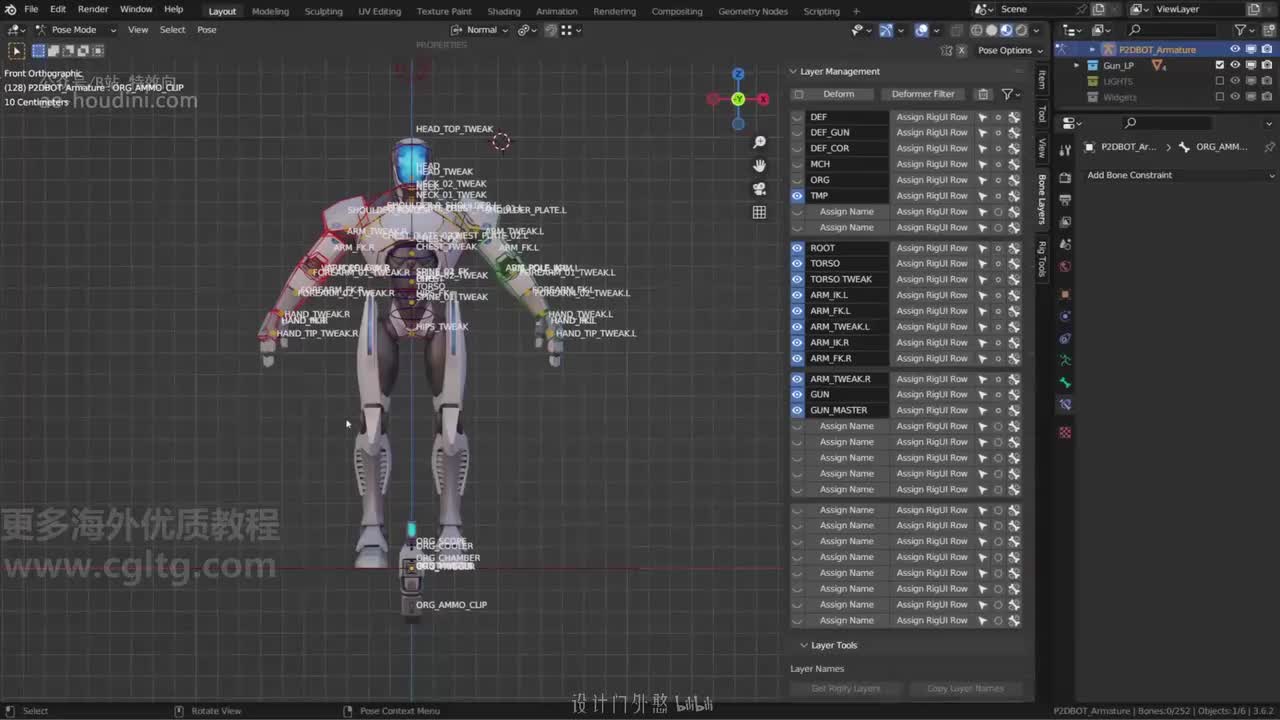Click the Z axis on navigation gizmo

738,74
